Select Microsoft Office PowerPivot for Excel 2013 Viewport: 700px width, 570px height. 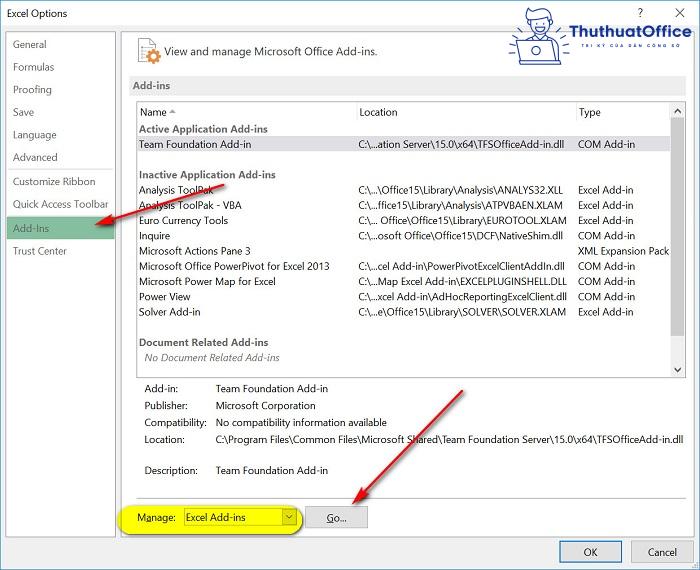[x=404, y=266]
